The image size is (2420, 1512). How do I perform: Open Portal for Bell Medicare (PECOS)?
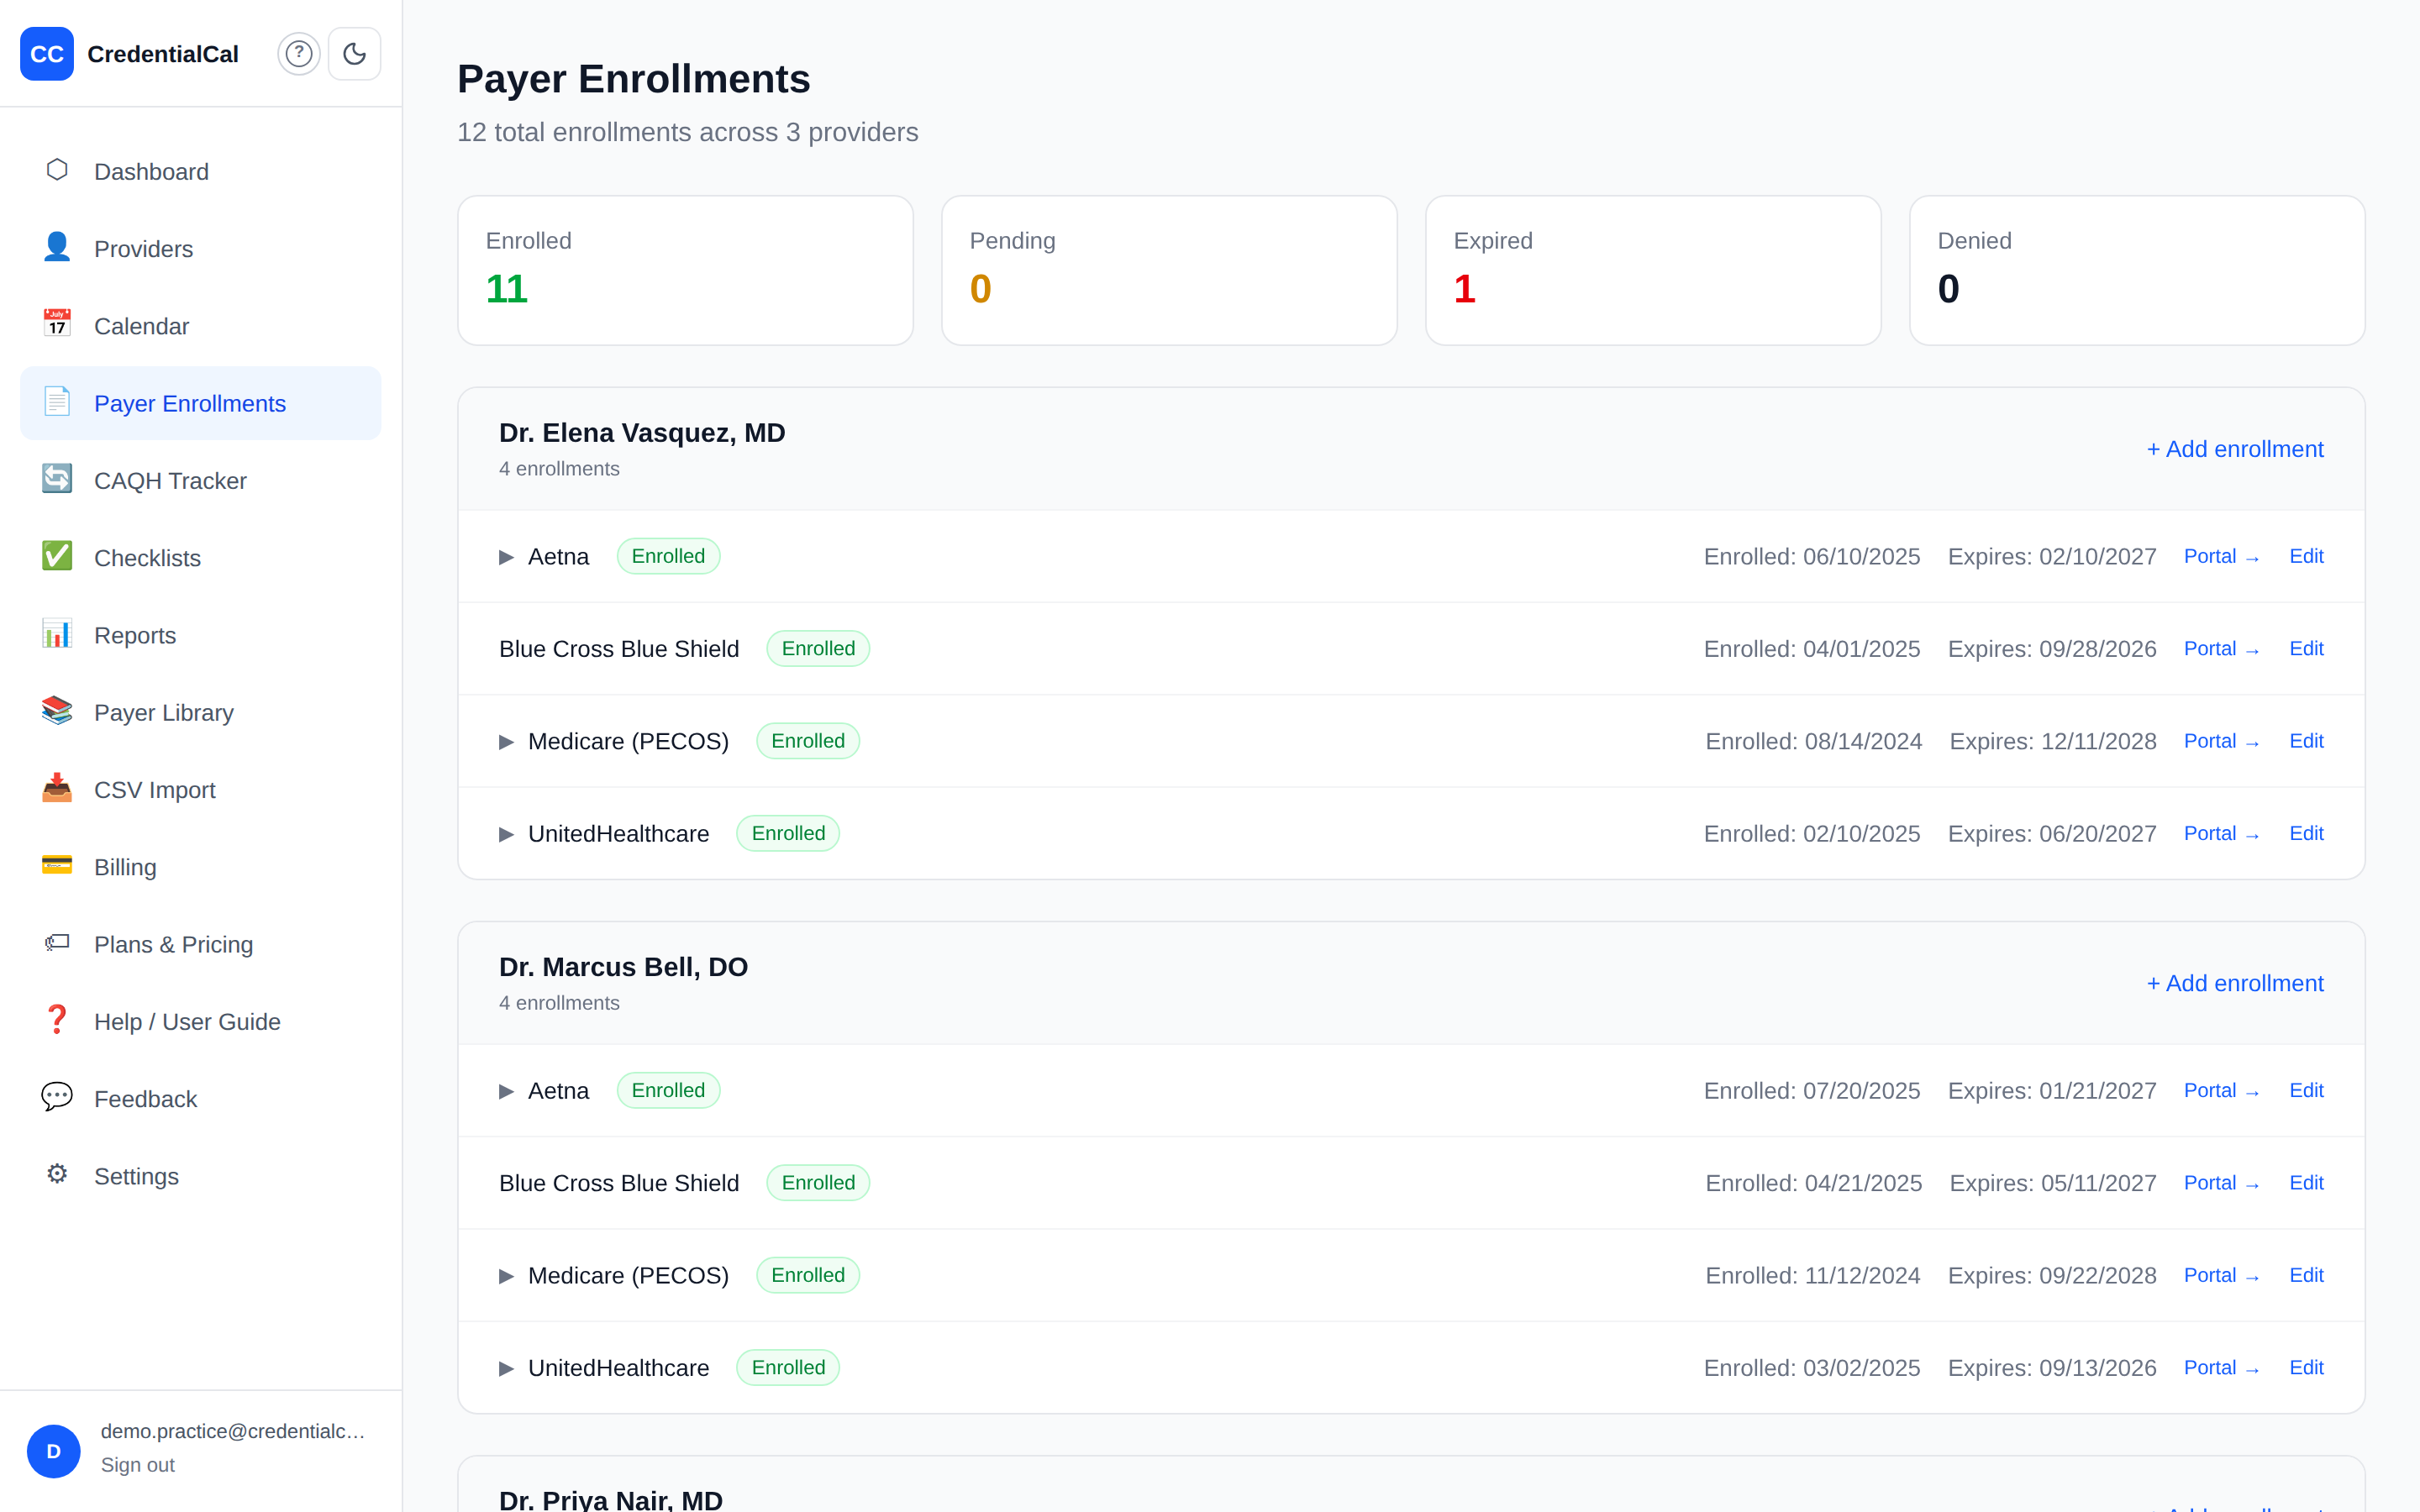(x=2221, y=1275)
